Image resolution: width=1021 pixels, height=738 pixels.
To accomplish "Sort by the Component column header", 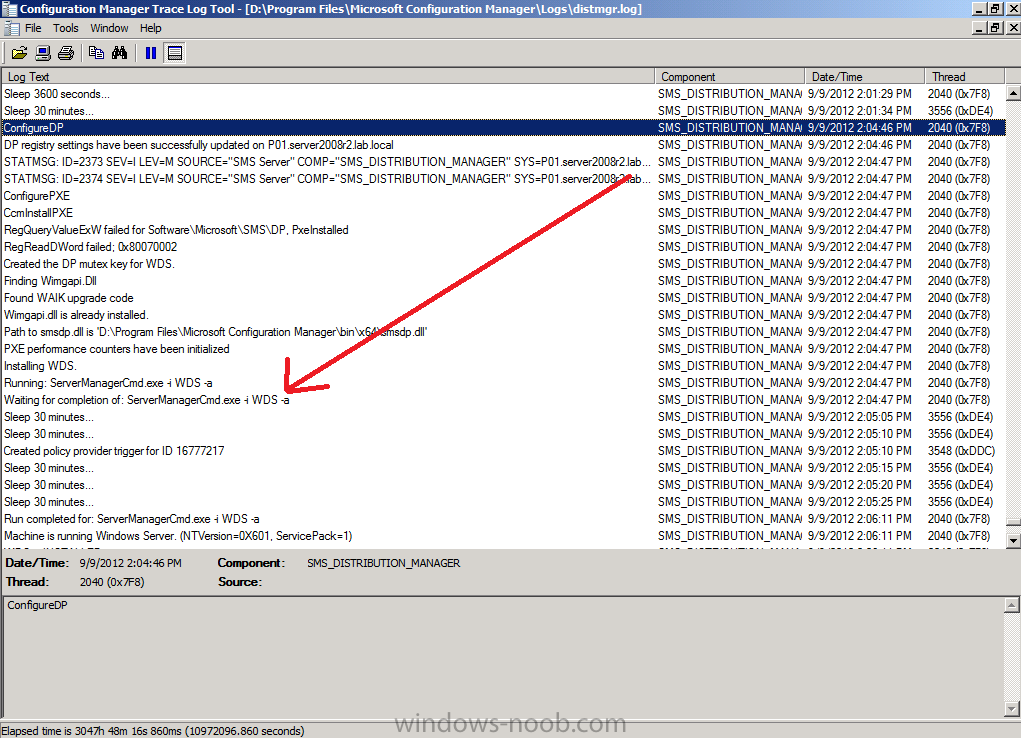I will pyautogui.click(x=729, y=76).
